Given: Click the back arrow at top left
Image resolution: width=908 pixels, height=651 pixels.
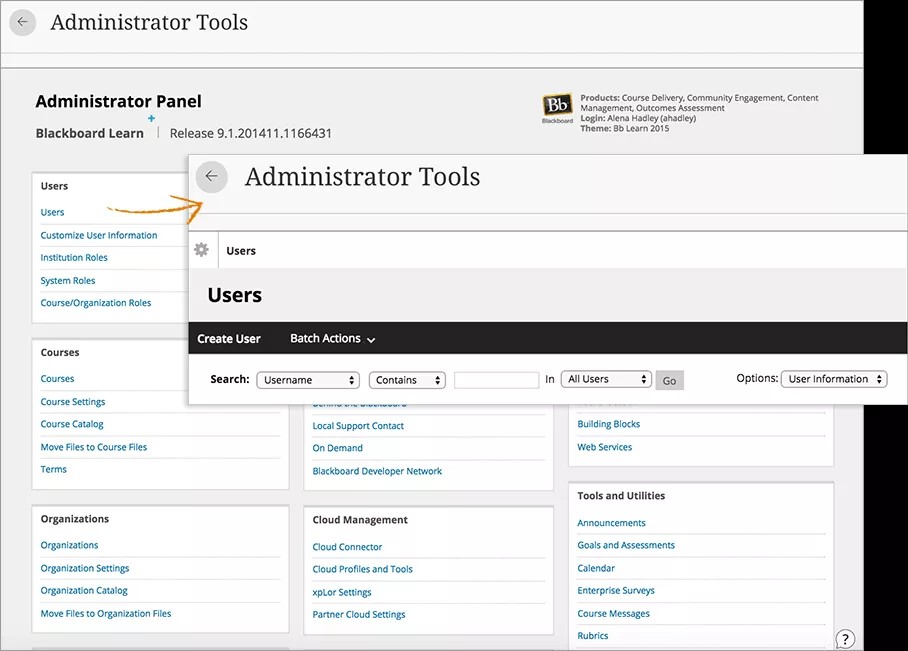Looking at the screenshot, I should [x=22, y=22].
